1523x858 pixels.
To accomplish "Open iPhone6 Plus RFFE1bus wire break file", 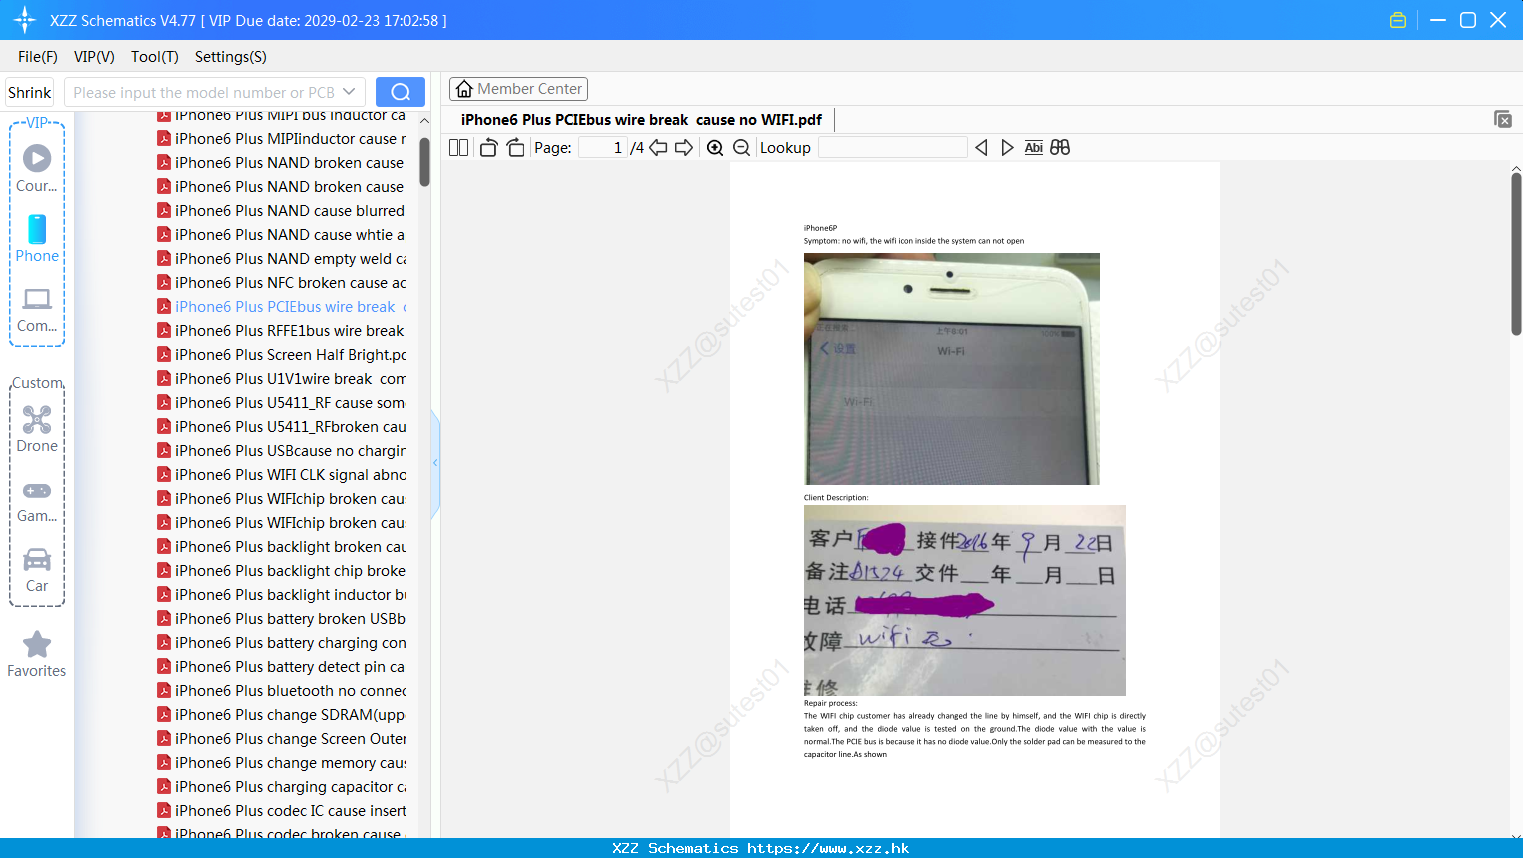I will [x=281, y=331].
